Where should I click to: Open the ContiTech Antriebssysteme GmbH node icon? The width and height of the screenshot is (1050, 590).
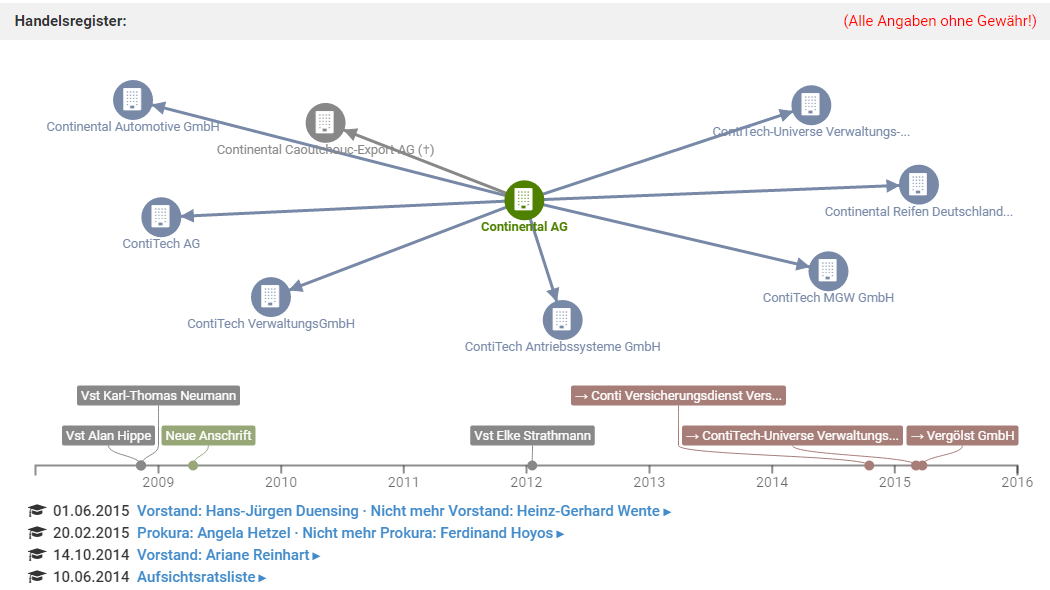coord(562,320)
